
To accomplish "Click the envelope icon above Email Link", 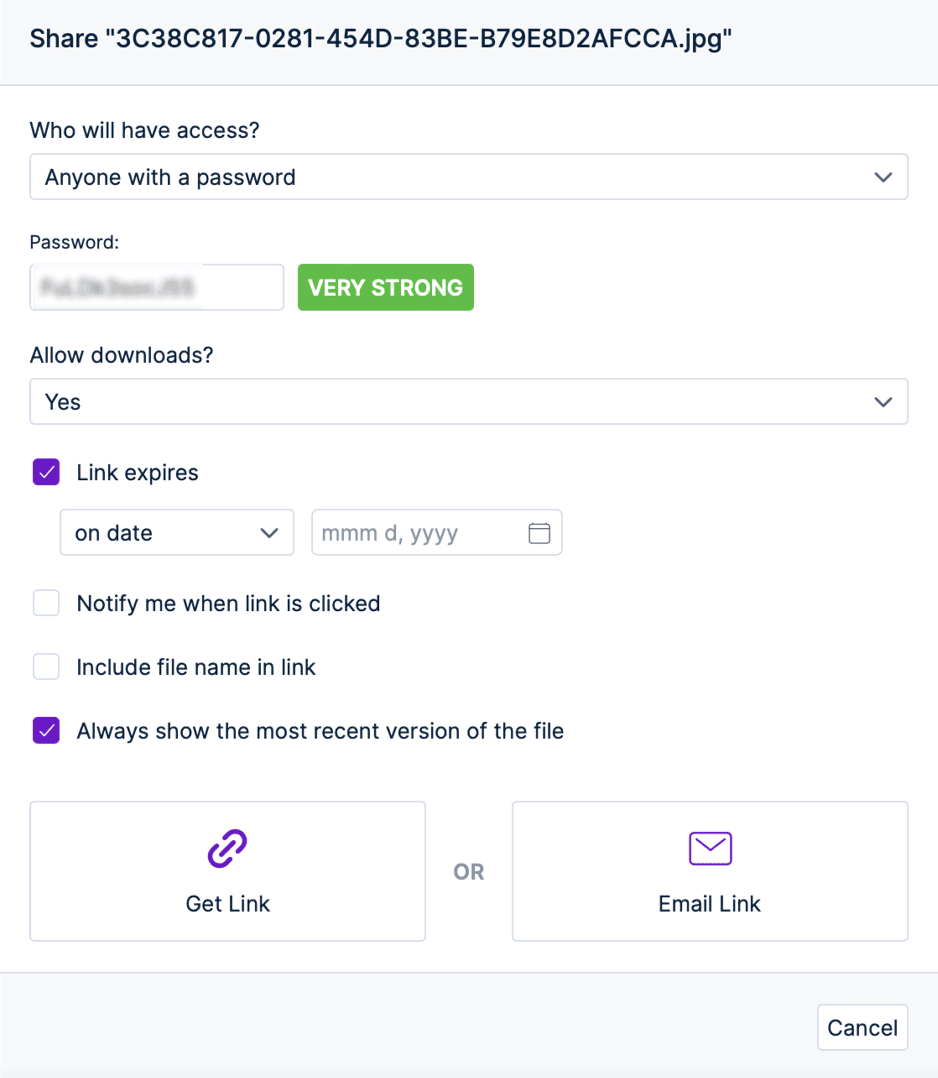I will pyautogui.click(x=710, y=848).
